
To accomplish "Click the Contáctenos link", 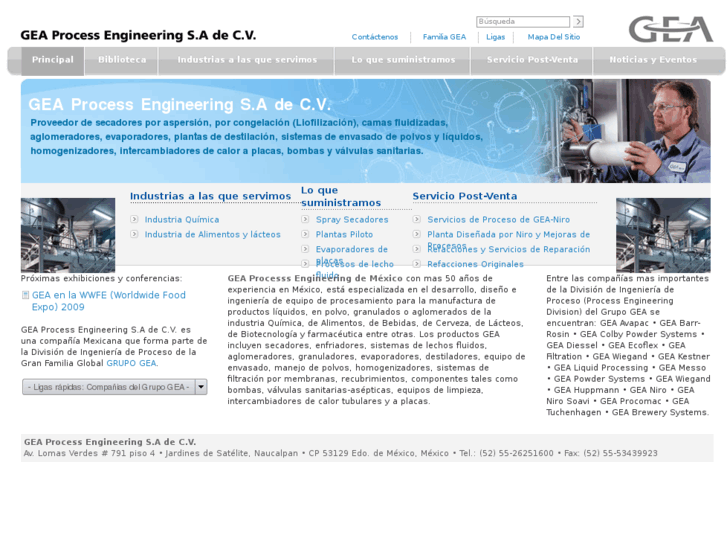I will pos(375,37).
